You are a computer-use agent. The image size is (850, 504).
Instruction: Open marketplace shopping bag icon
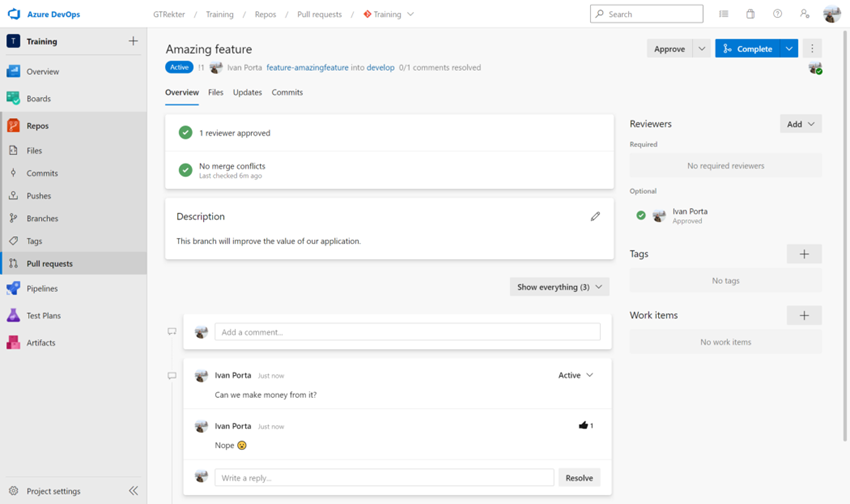pyautogui.click(x=750, y=14)
